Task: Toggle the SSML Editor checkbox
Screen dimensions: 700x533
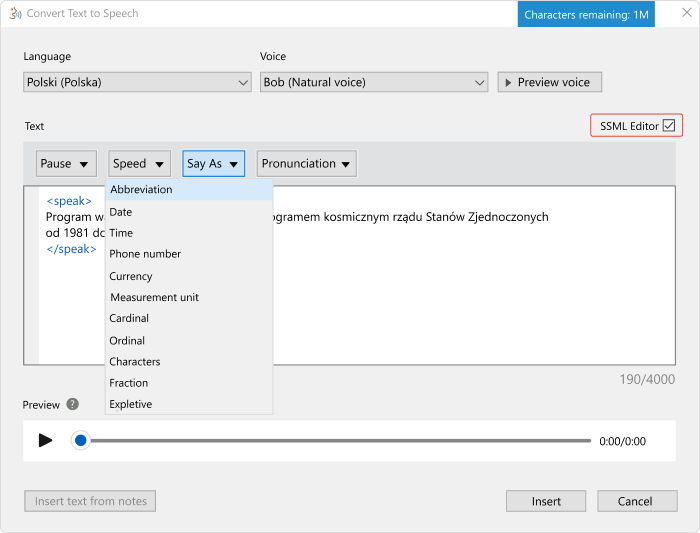Action: click(x=669, y=126)
